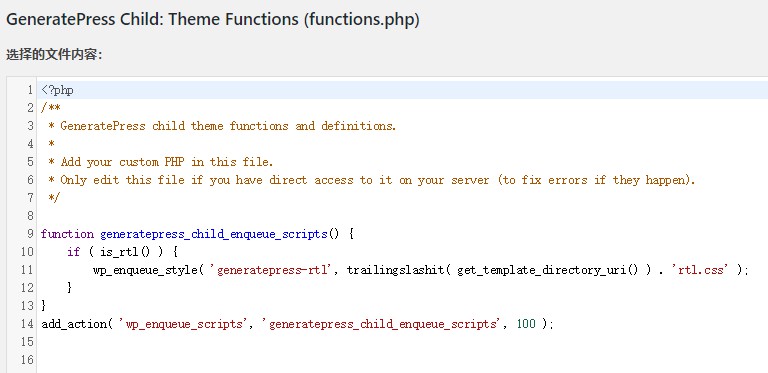This screenshot has width=768, height=373.
Task: Click the opening <?php tag
Action: (57, 91)
